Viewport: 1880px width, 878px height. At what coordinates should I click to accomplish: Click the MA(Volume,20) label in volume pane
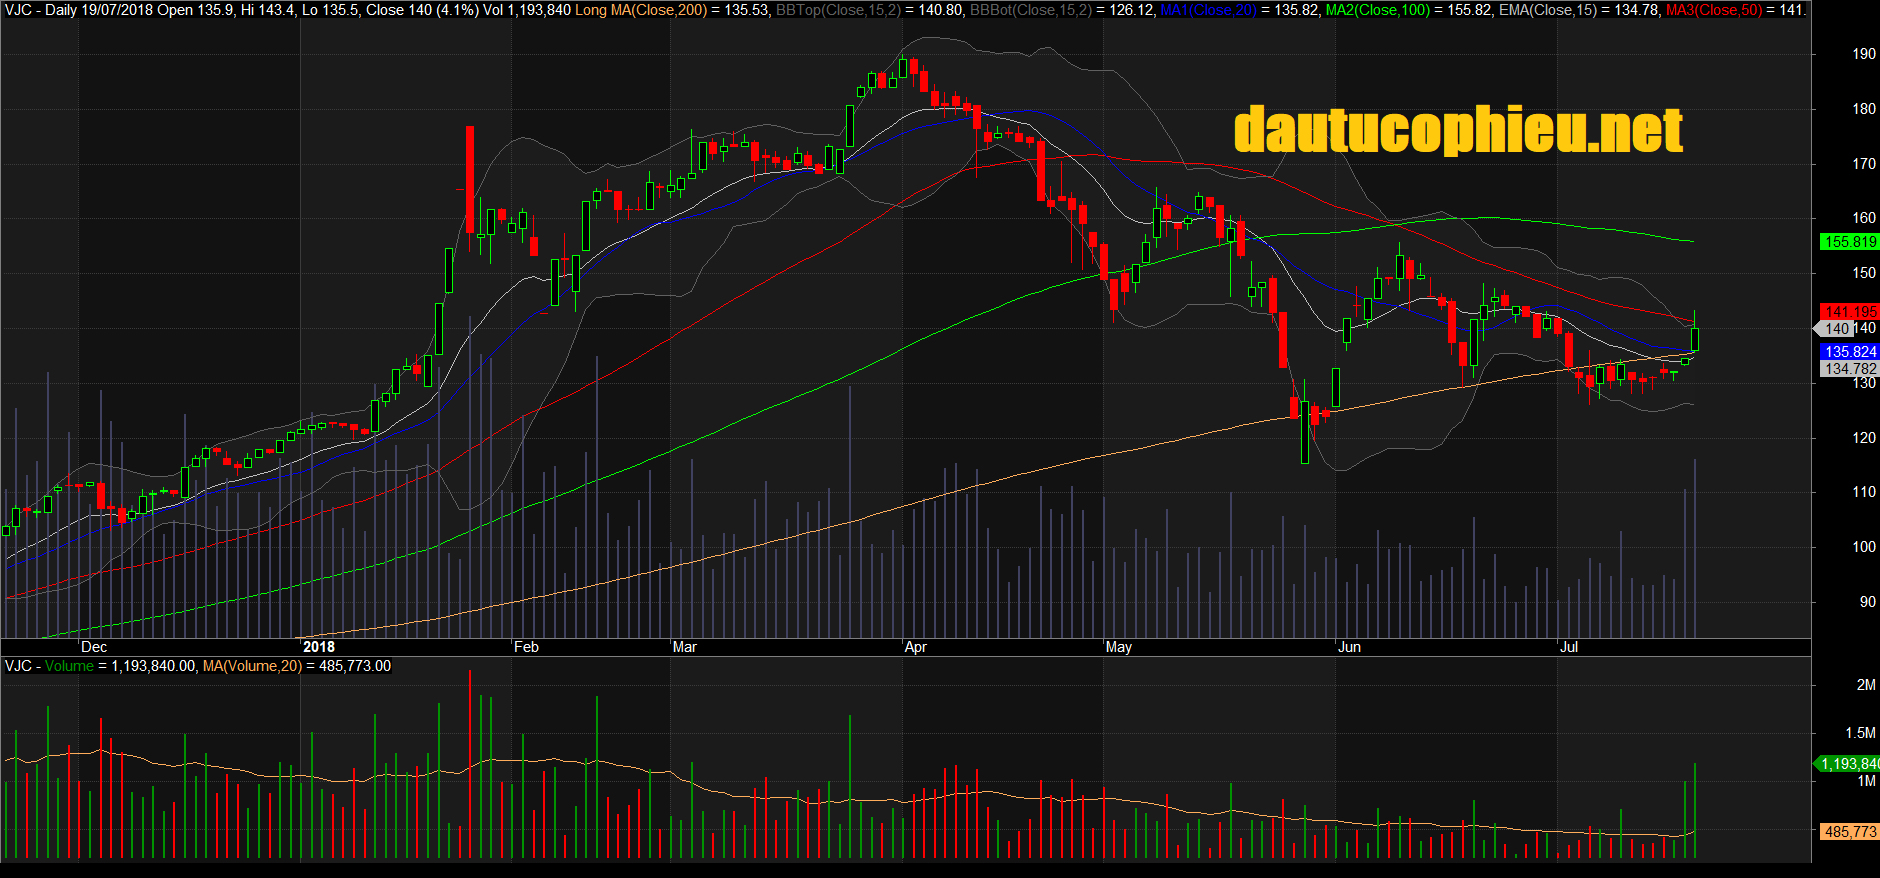point(251,666)
